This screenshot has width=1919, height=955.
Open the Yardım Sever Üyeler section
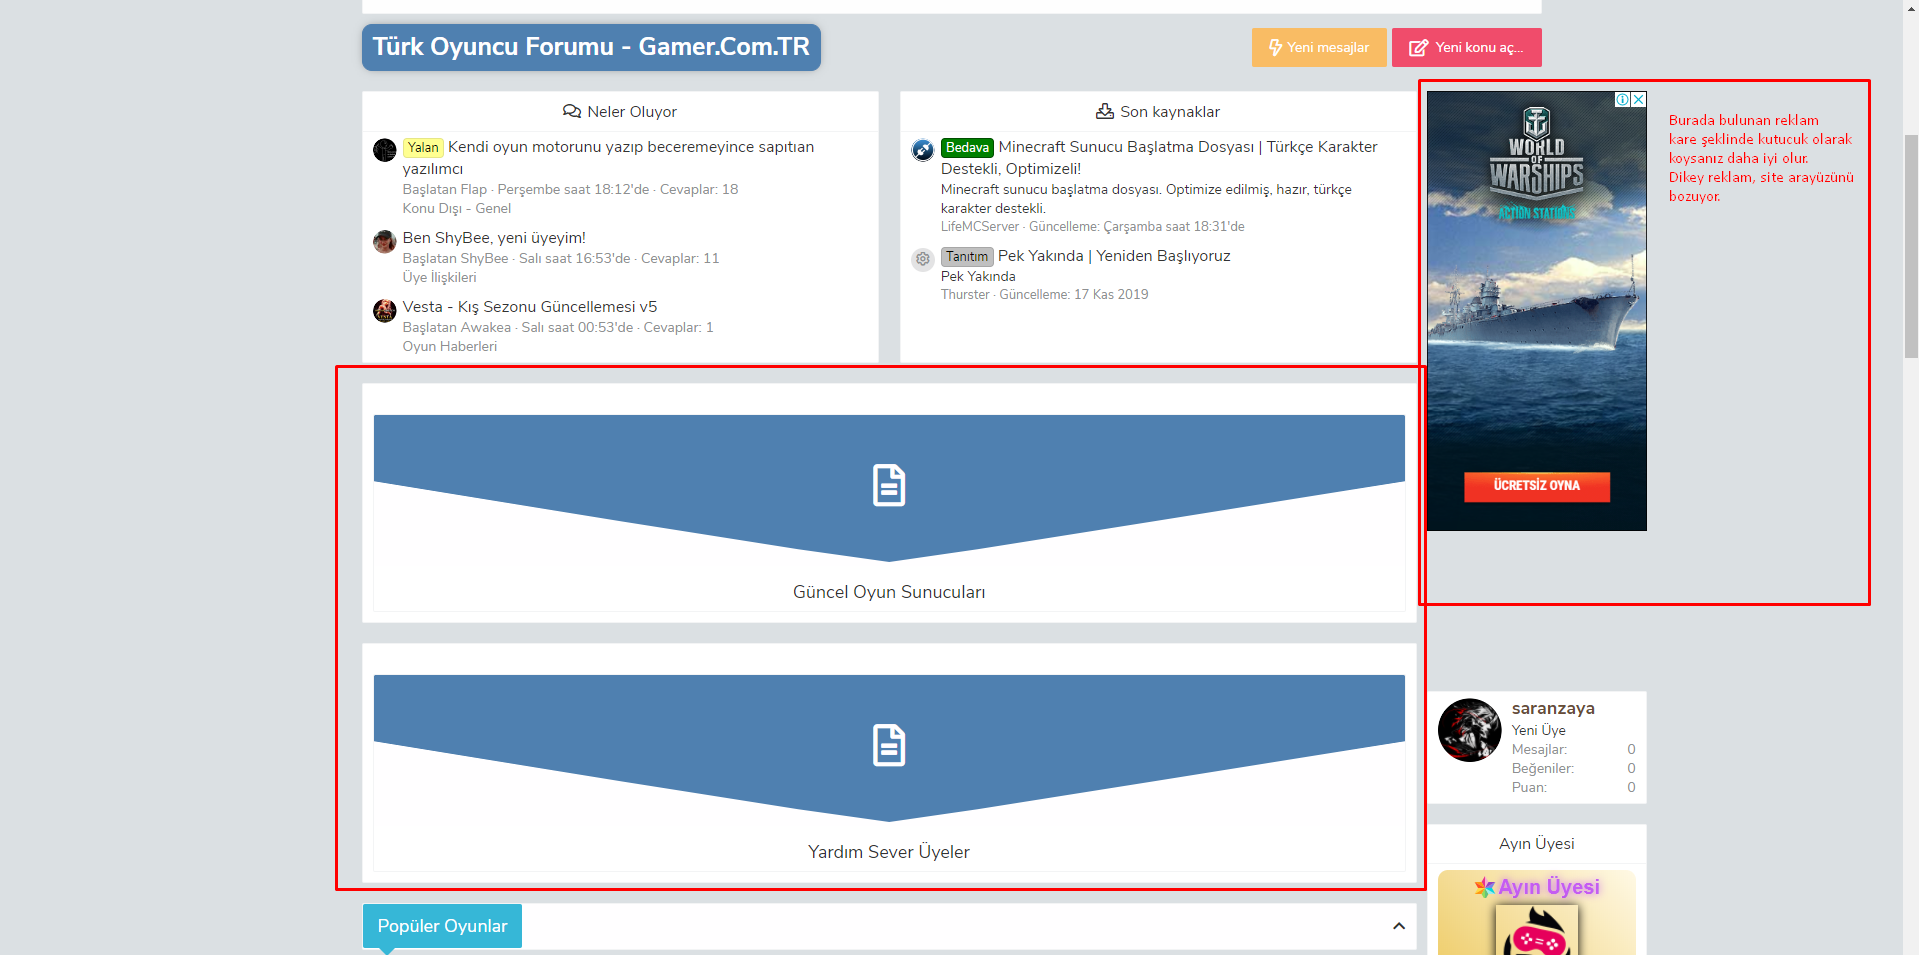click(889, 852)
